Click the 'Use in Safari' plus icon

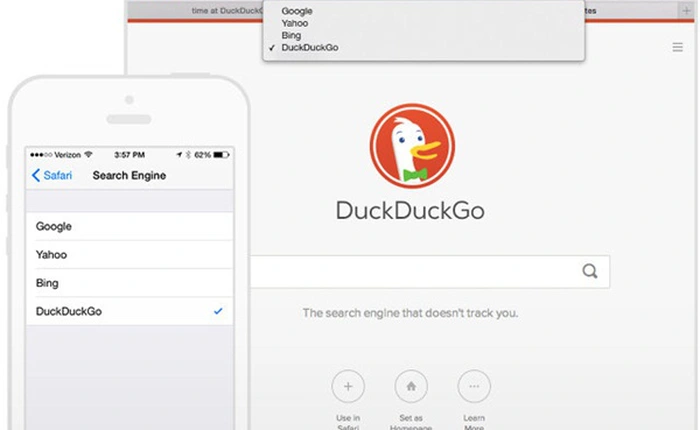pyautogui.click(x=348, y=386)
